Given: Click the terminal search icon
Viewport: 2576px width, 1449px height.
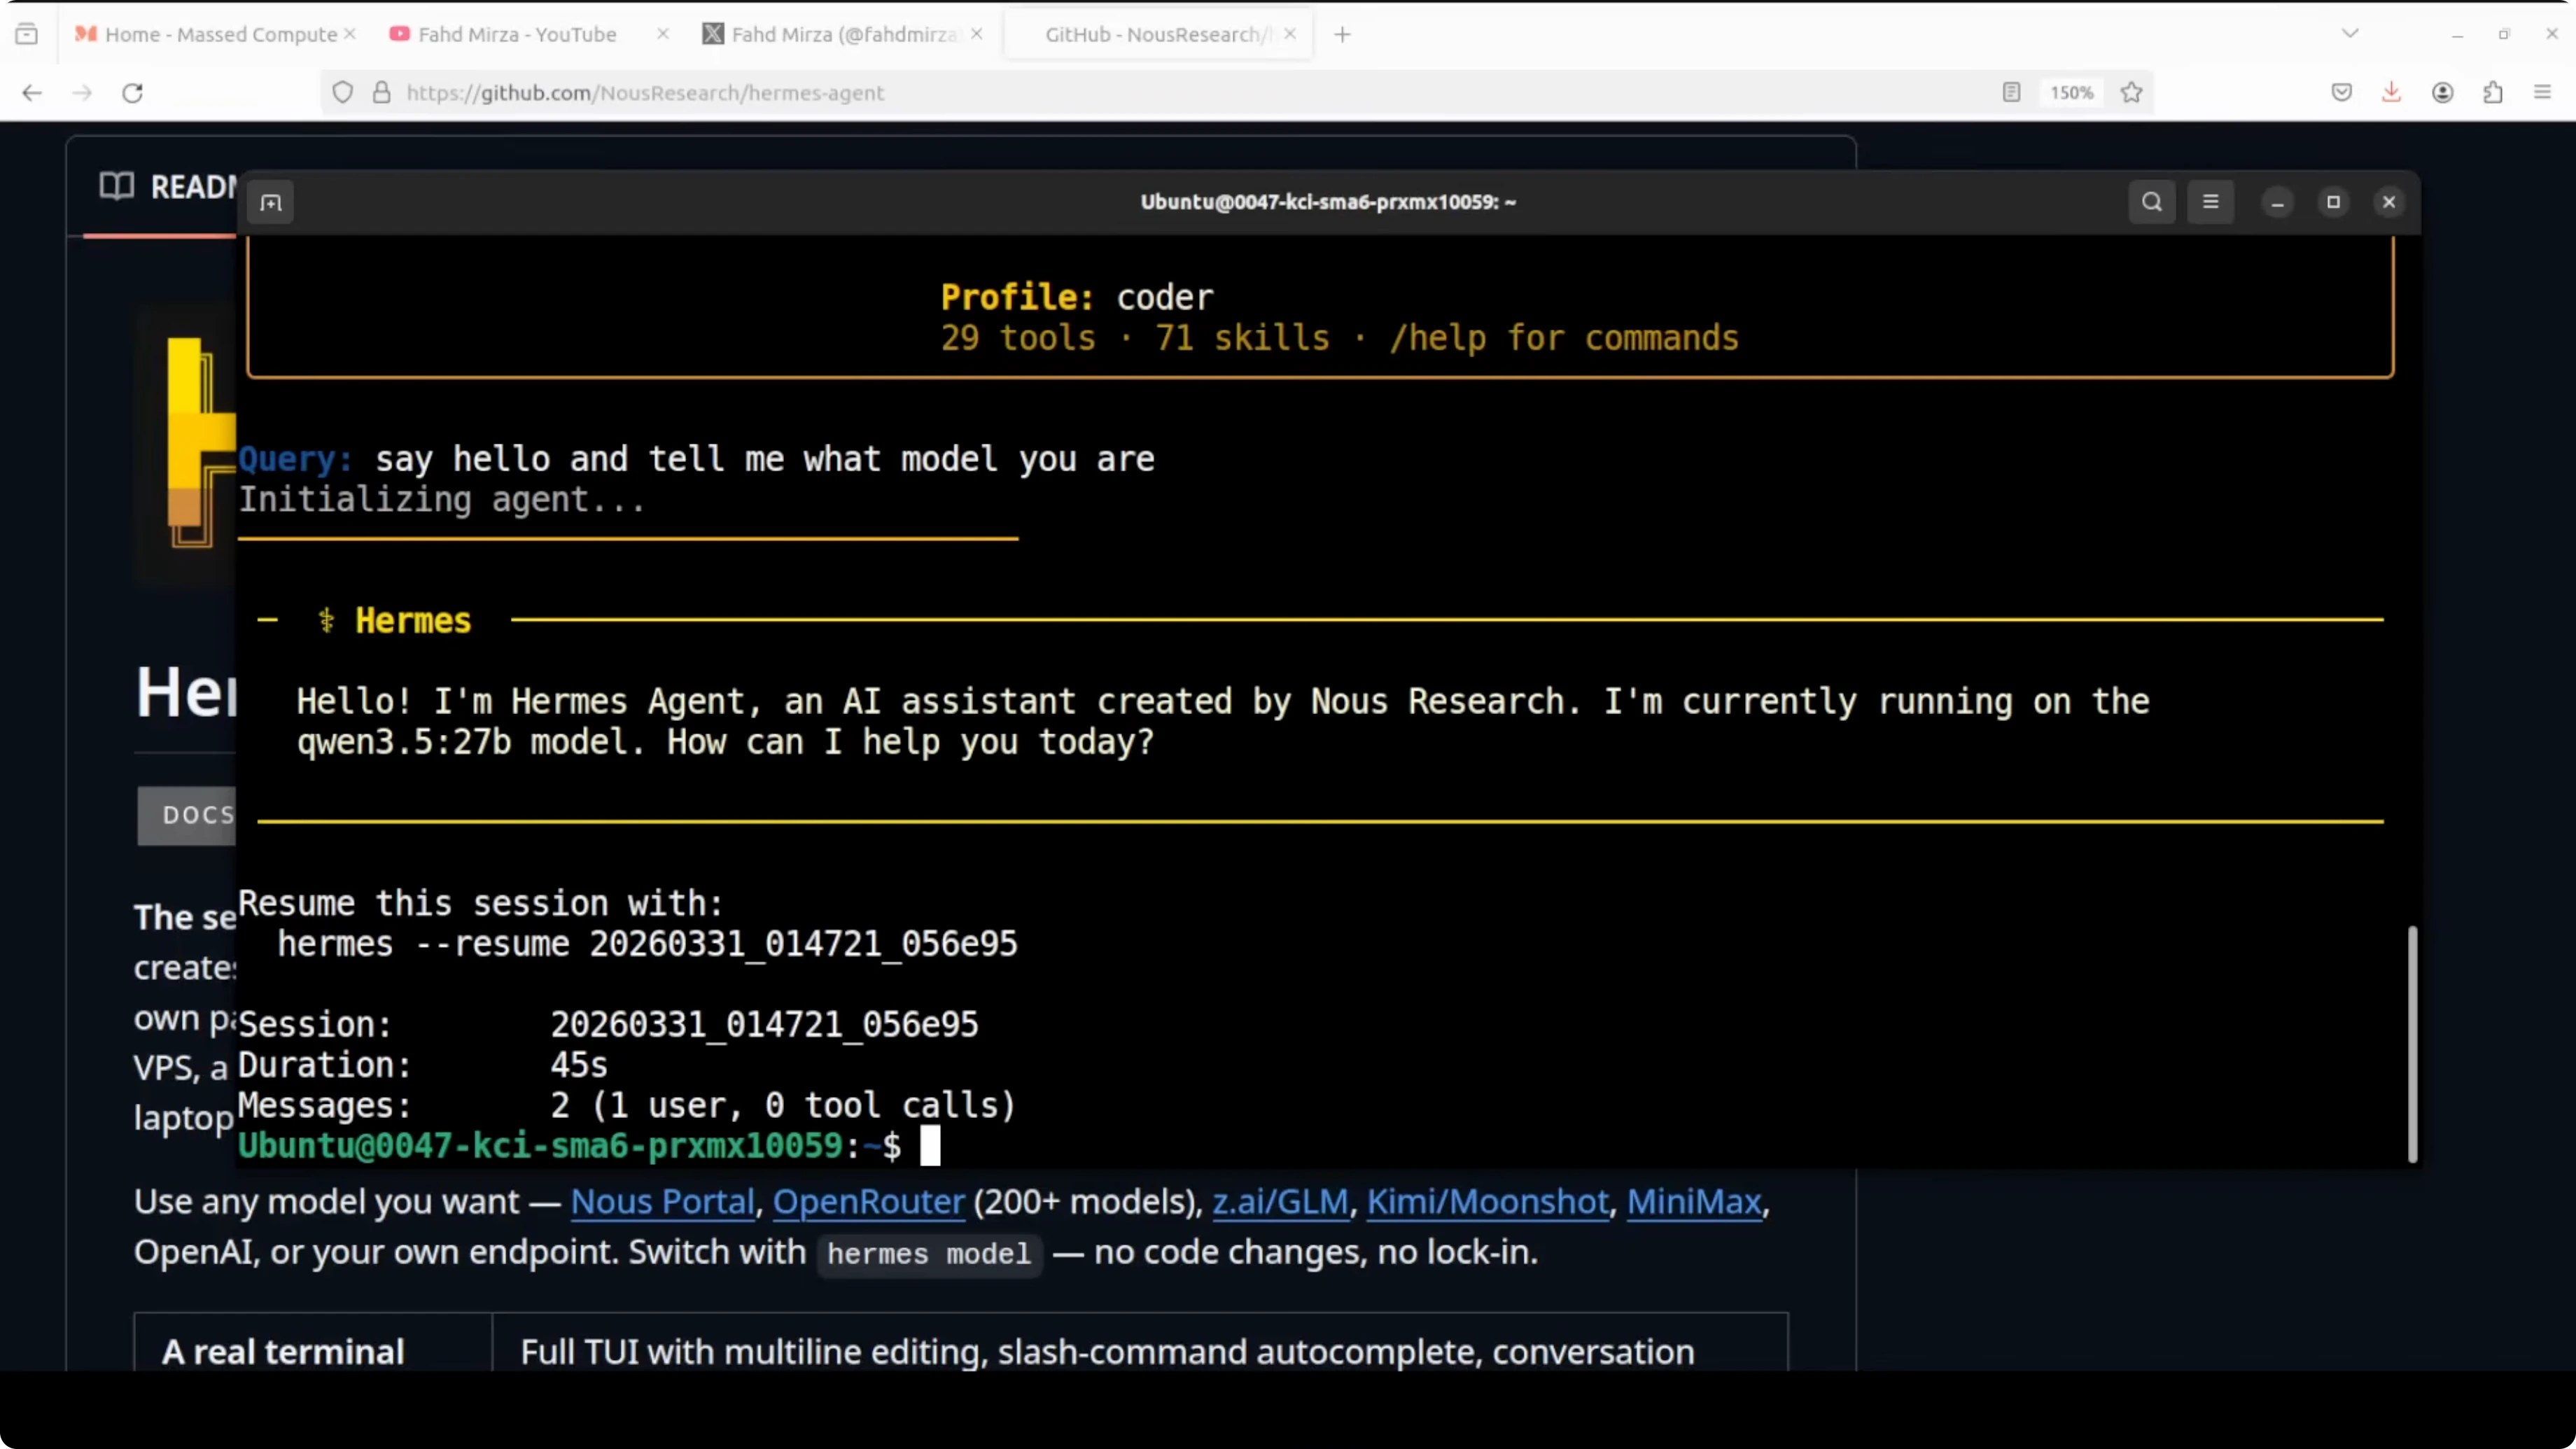Looking at the screenshot, I should (2152, 202).
